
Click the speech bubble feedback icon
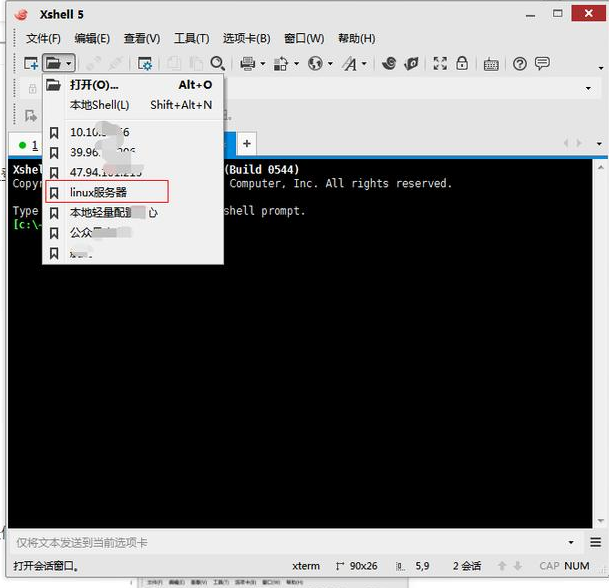(542, 64)
